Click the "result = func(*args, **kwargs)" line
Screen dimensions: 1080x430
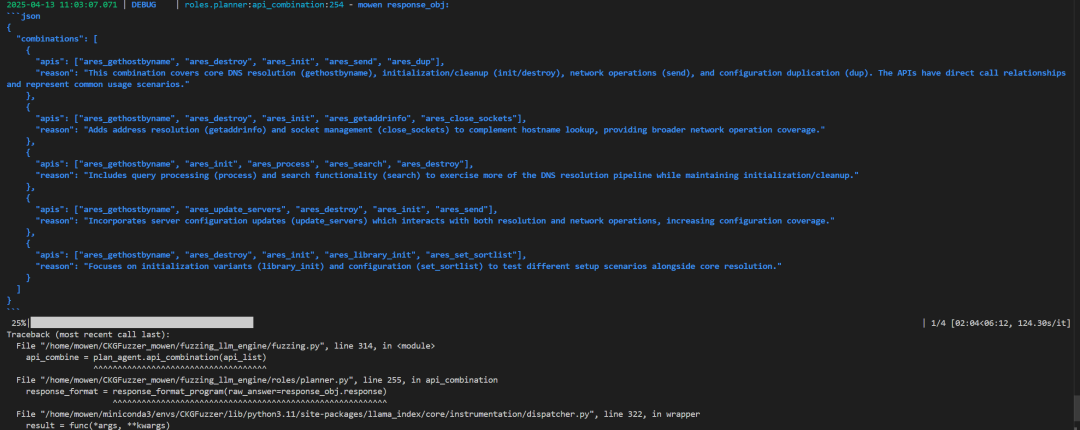pyautogui.click(x=98, y=425)
